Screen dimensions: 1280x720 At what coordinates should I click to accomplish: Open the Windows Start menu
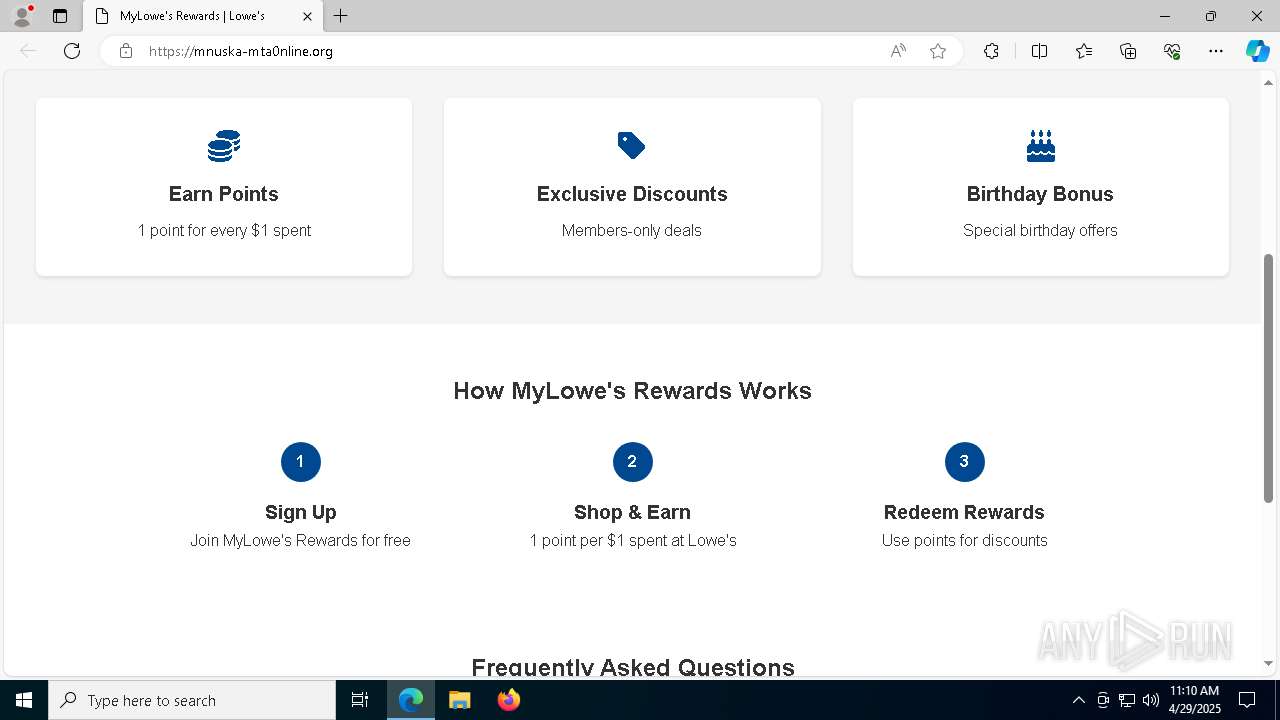[x=24, y=700]
